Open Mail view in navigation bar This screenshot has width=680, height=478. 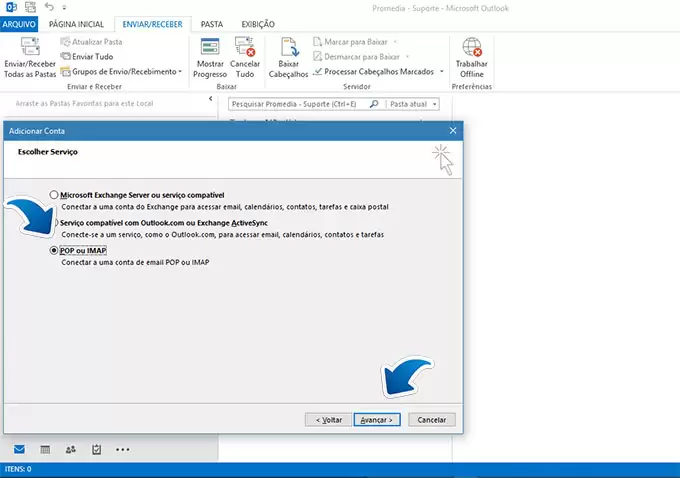click(19, 449)
